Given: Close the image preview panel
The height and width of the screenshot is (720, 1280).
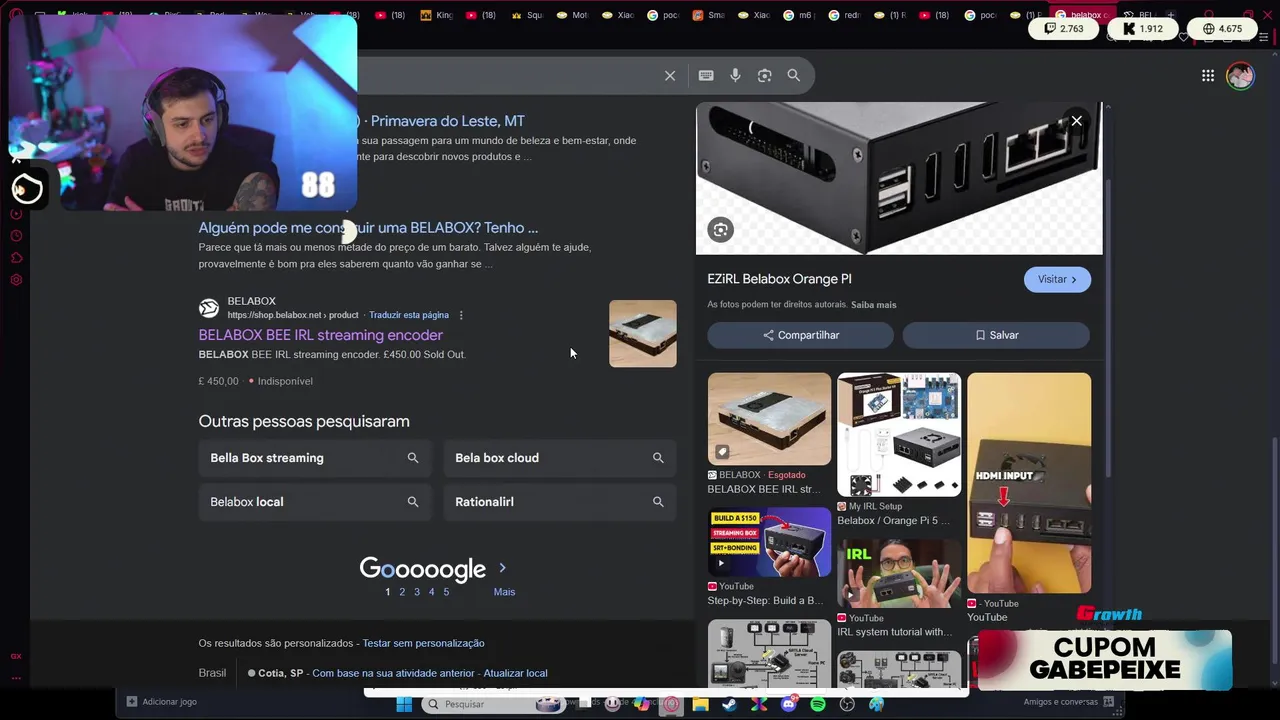Looking at the screenshot, I should [1076, 121].
